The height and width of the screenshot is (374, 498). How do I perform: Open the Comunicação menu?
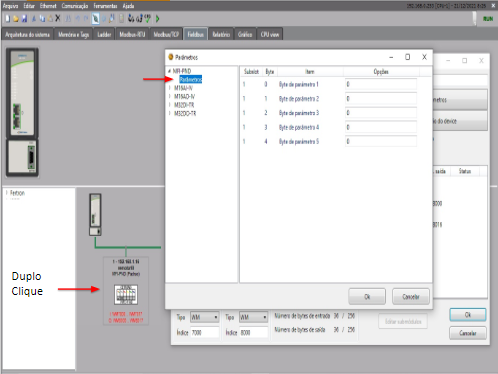[x=75, y=6]
